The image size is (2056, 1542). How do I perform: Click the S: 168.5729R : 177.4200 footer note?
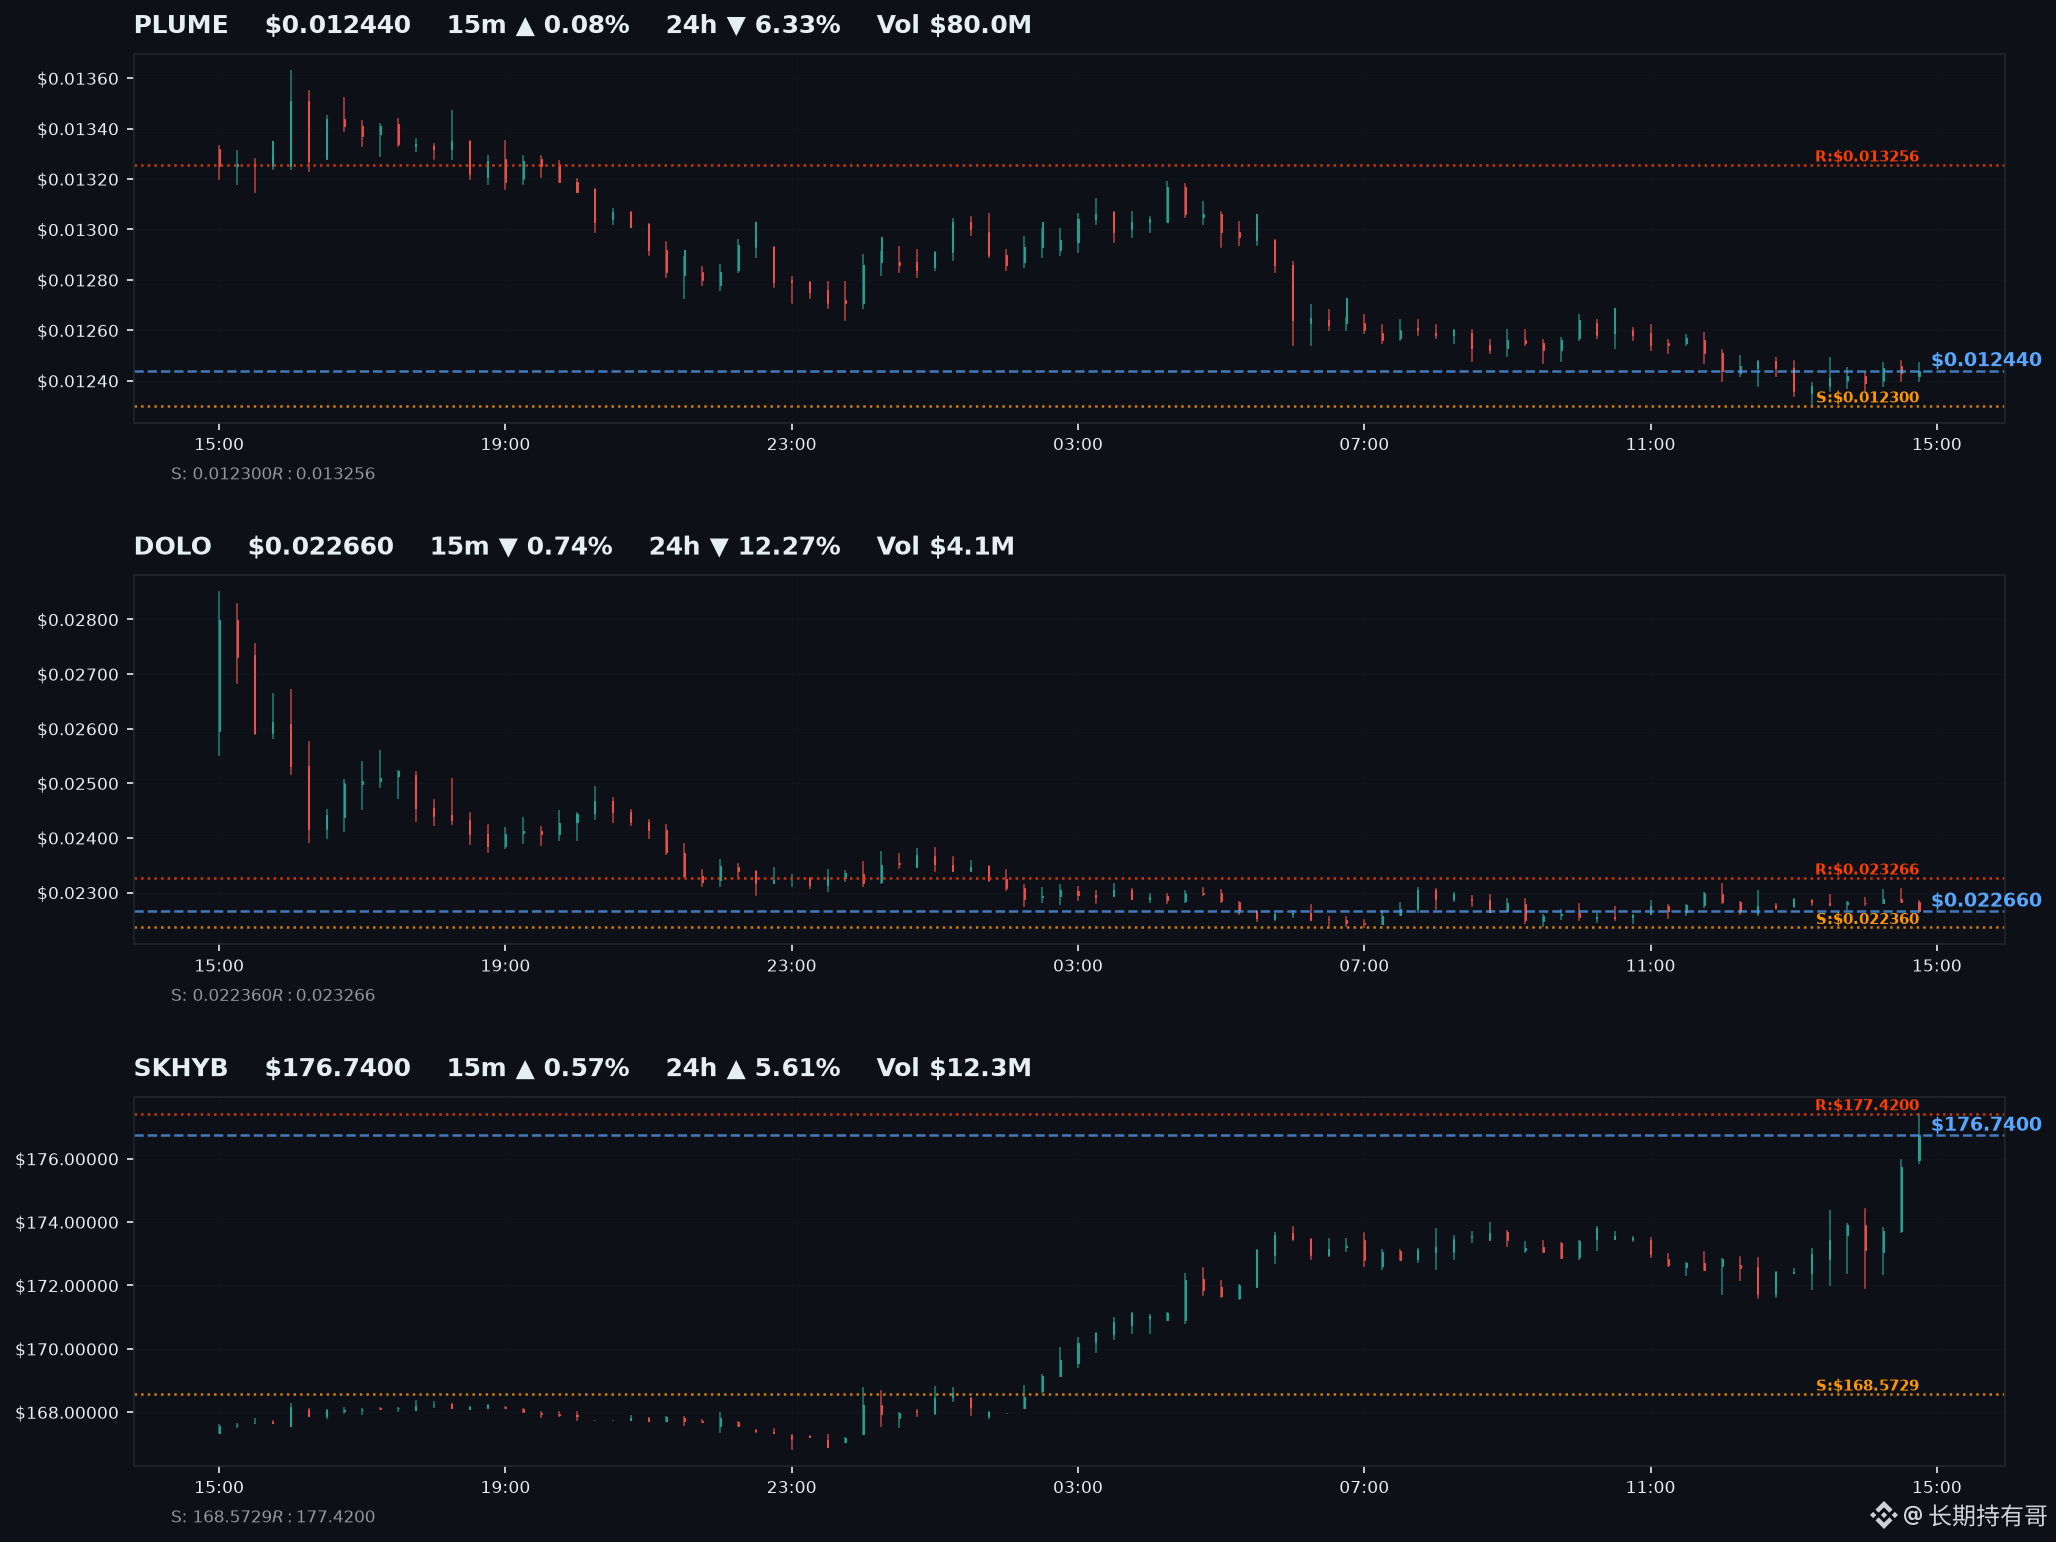click(x=273, y=1517)
